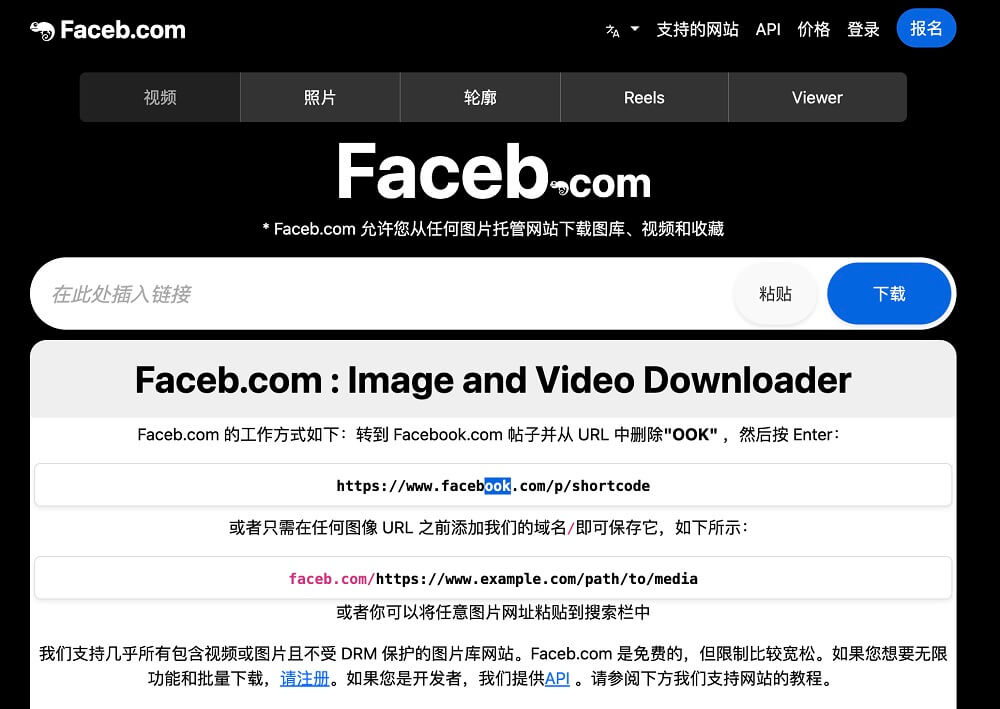Image resolution: width=1000 pixels, height=709 pixels.
Task: Open 支持的网站 menu item
Action: [x=697, y=29]
